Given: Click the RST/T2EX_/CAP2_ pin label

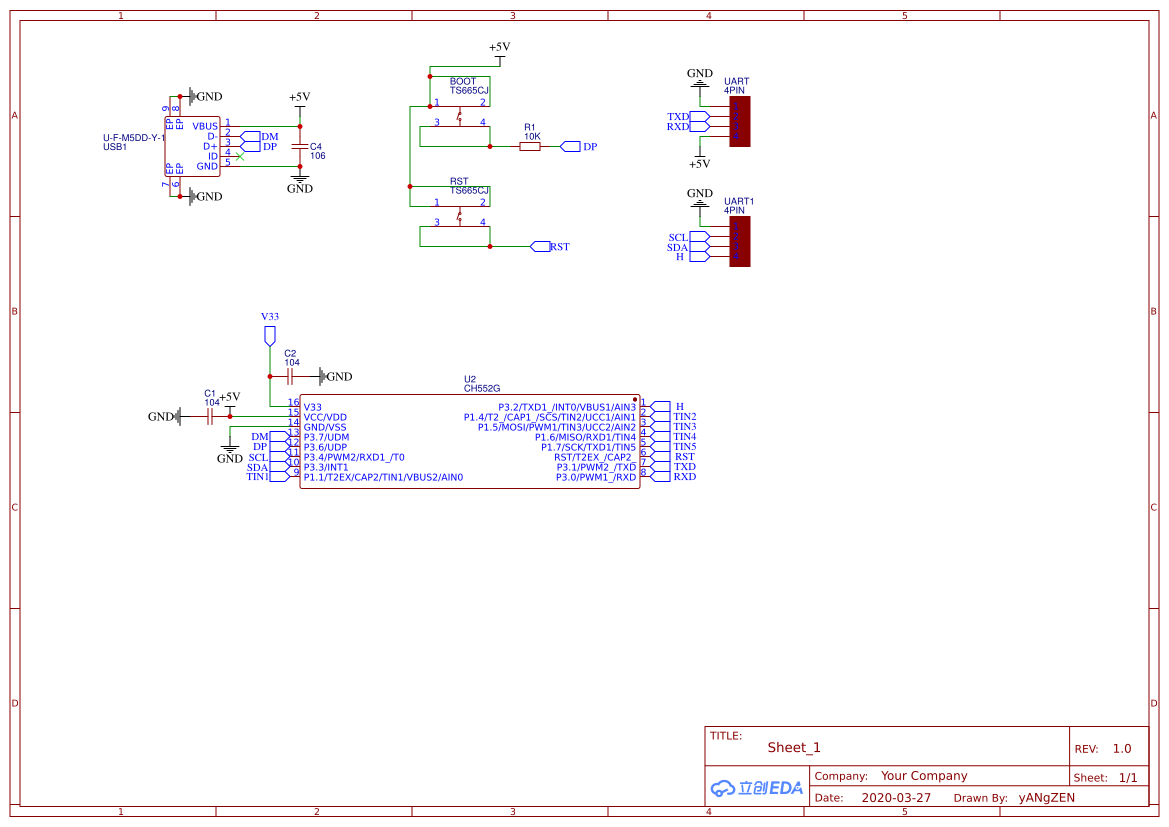Looking at the screenshot, I should pos(594,457).
